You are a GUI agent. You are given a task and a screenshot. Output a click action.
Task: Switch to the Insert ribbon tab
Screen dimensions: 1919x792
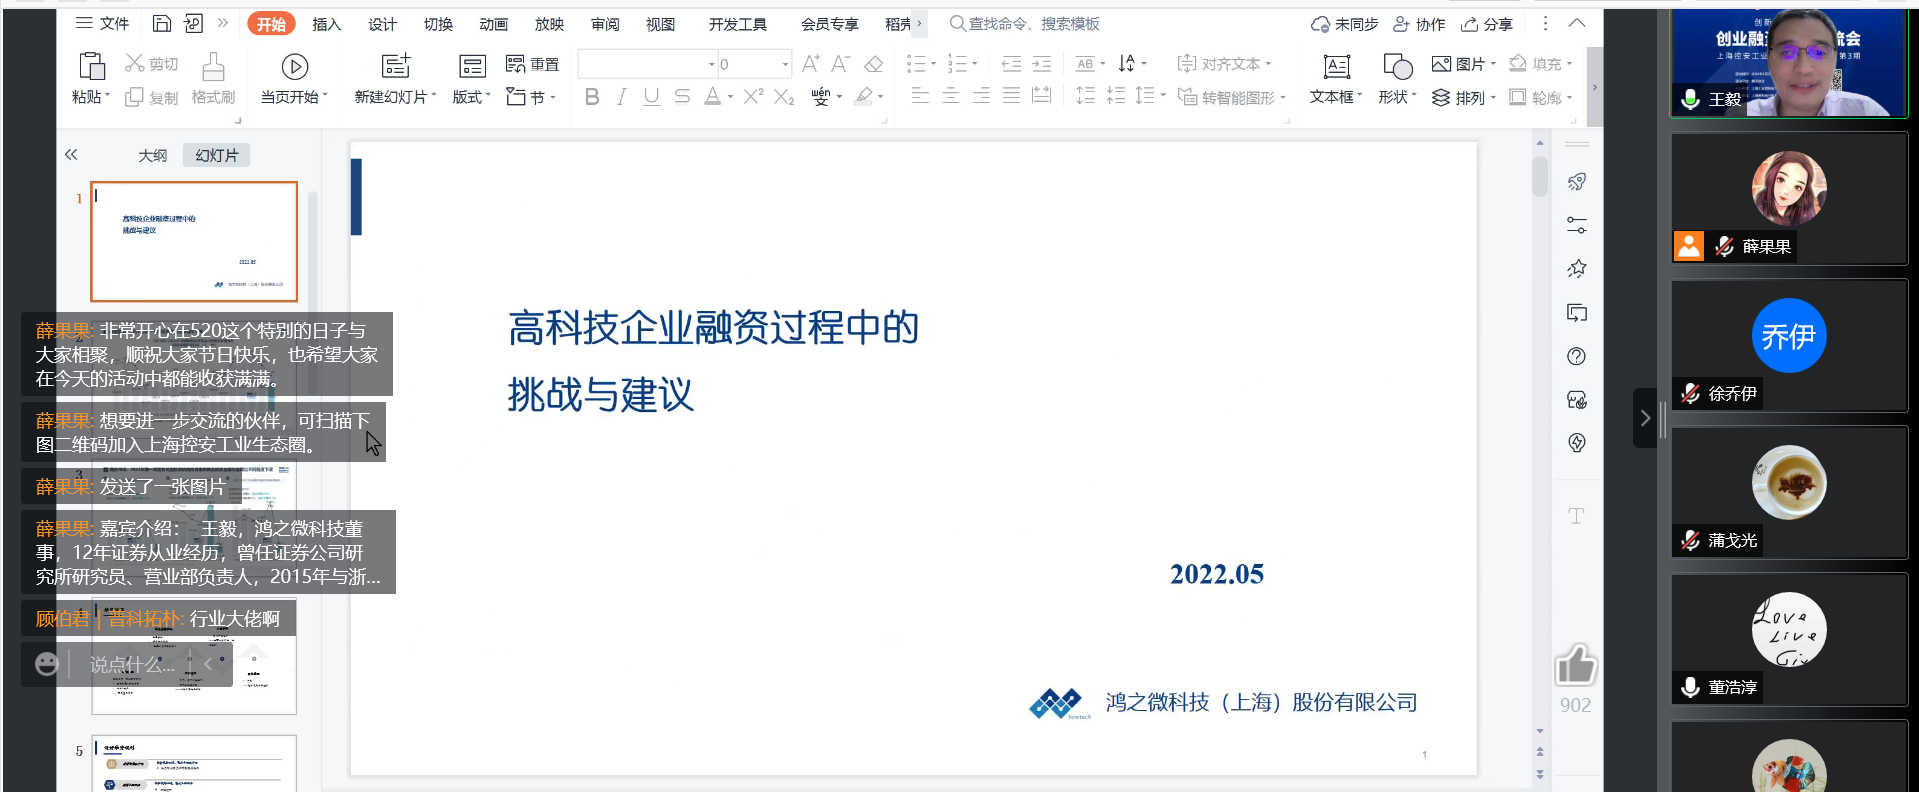326,24
